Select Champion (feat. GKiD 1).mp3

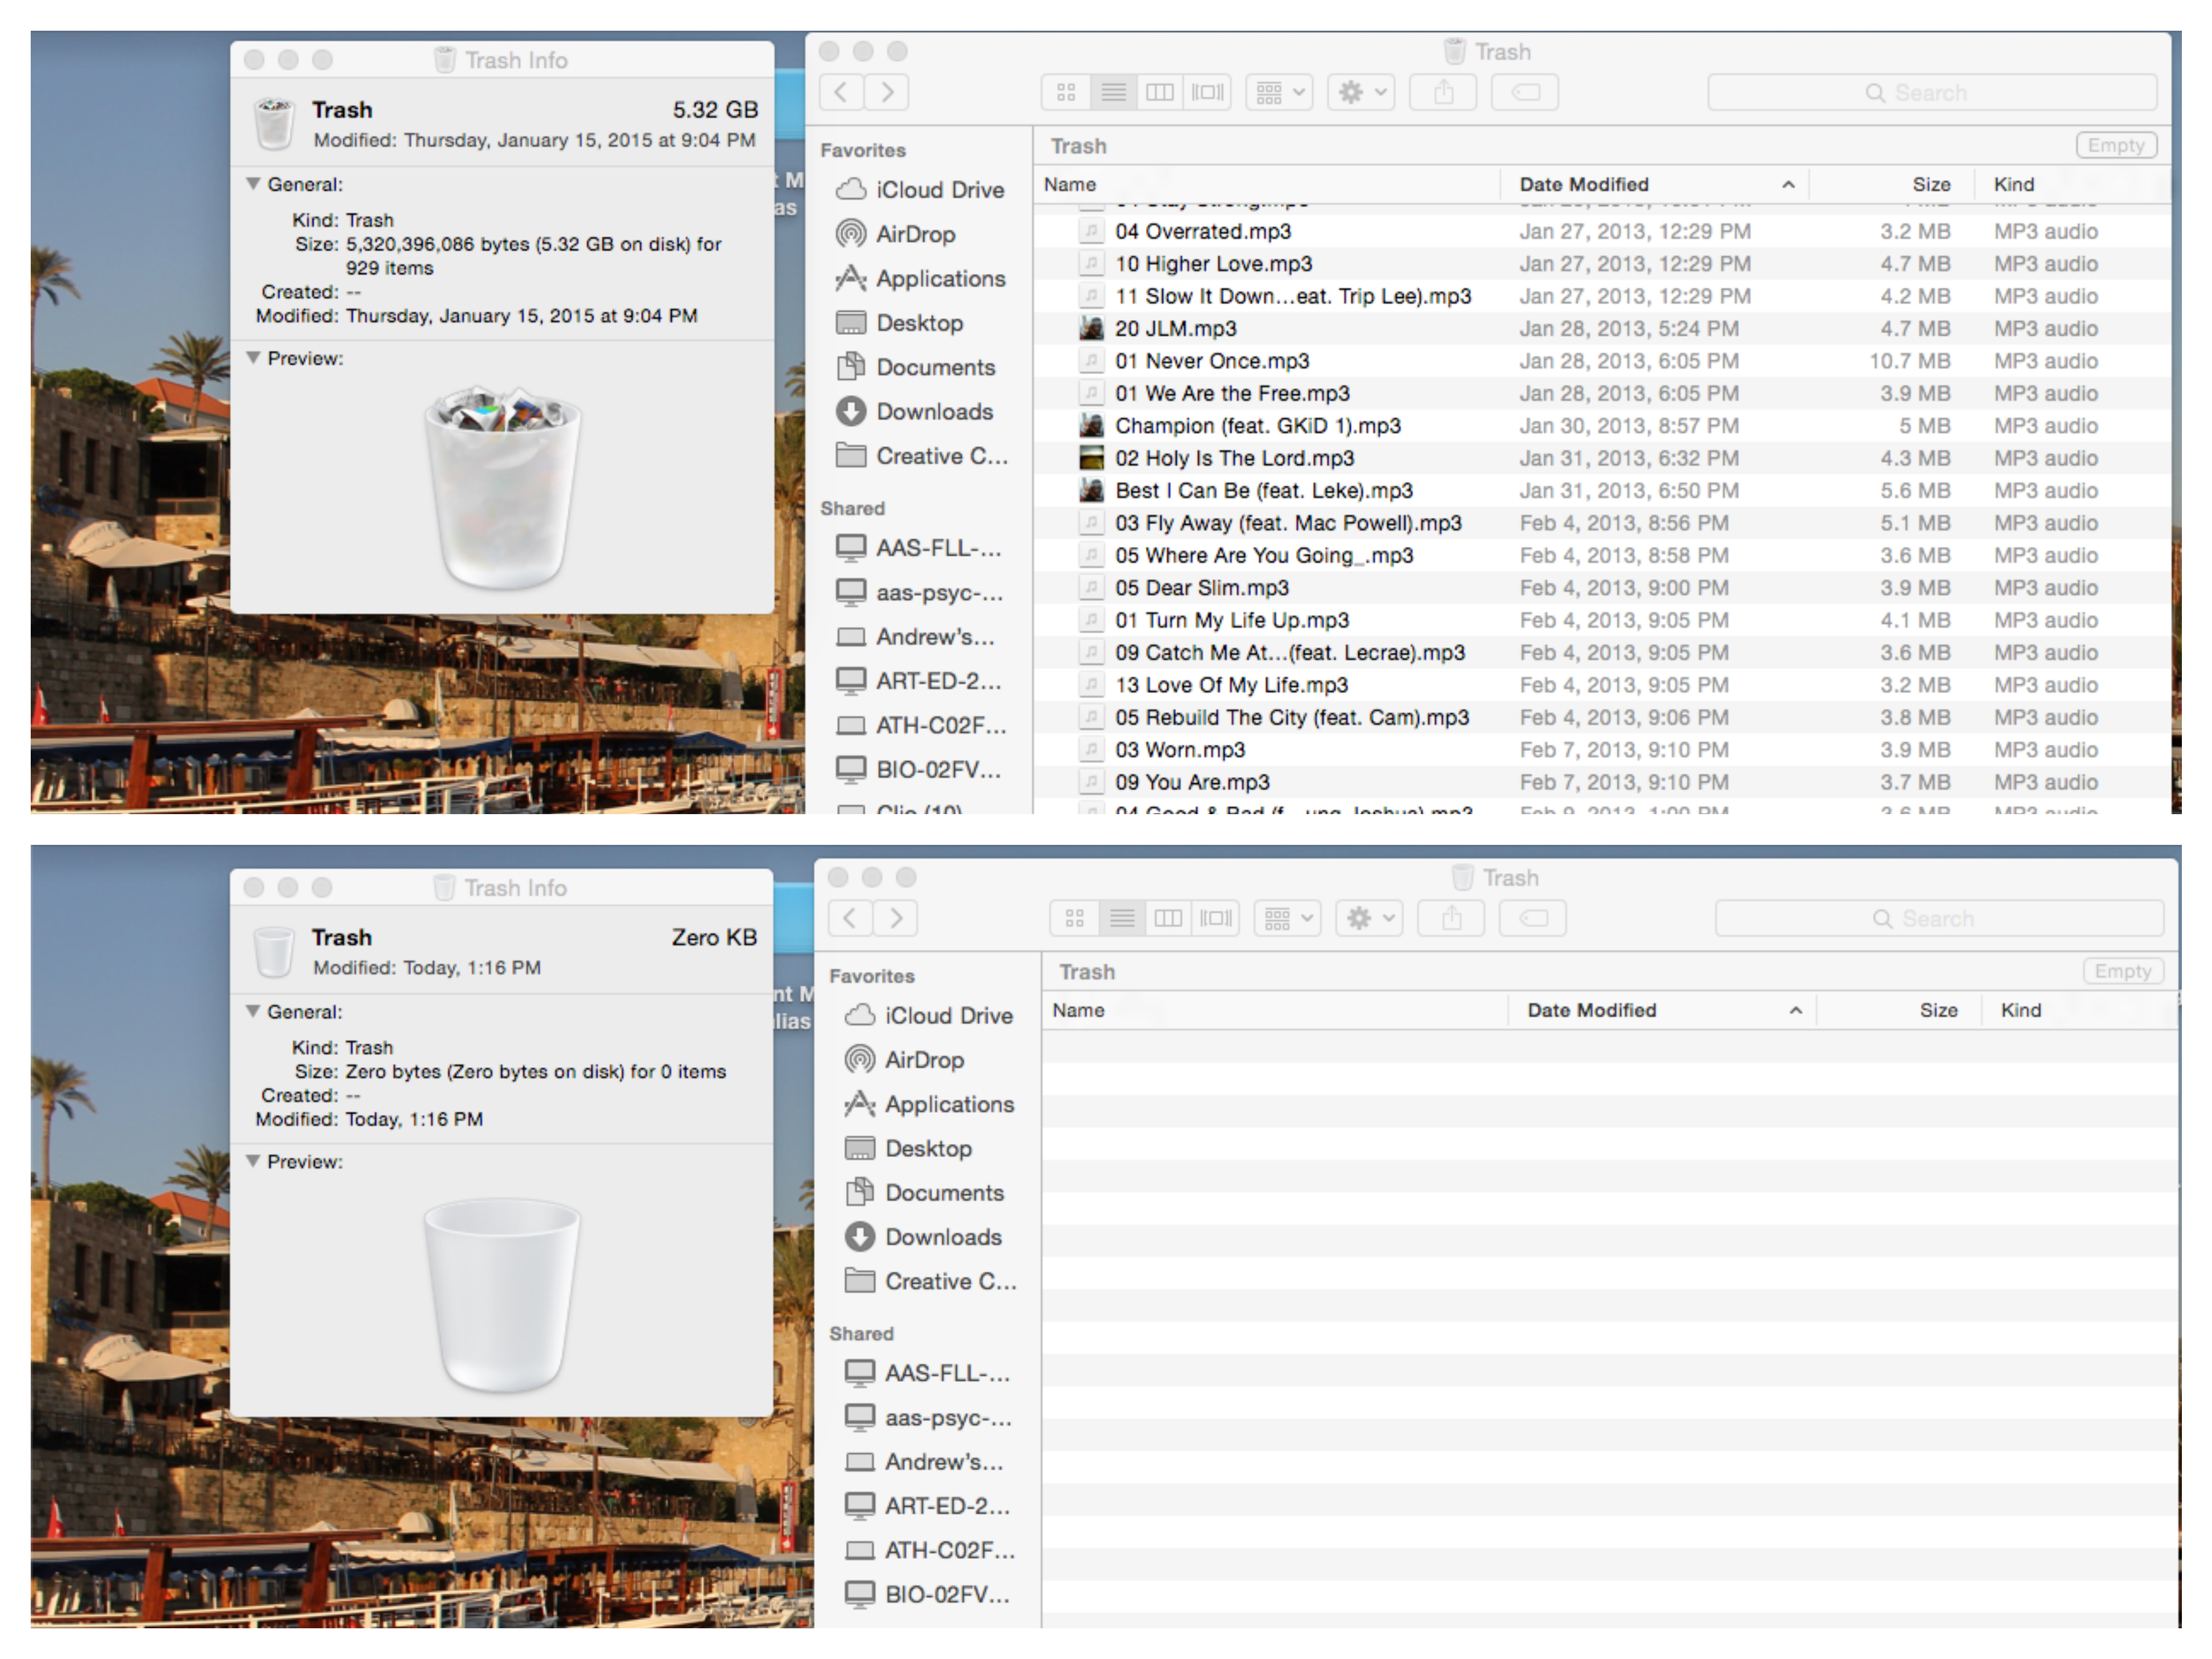[x=1602, y=425]
